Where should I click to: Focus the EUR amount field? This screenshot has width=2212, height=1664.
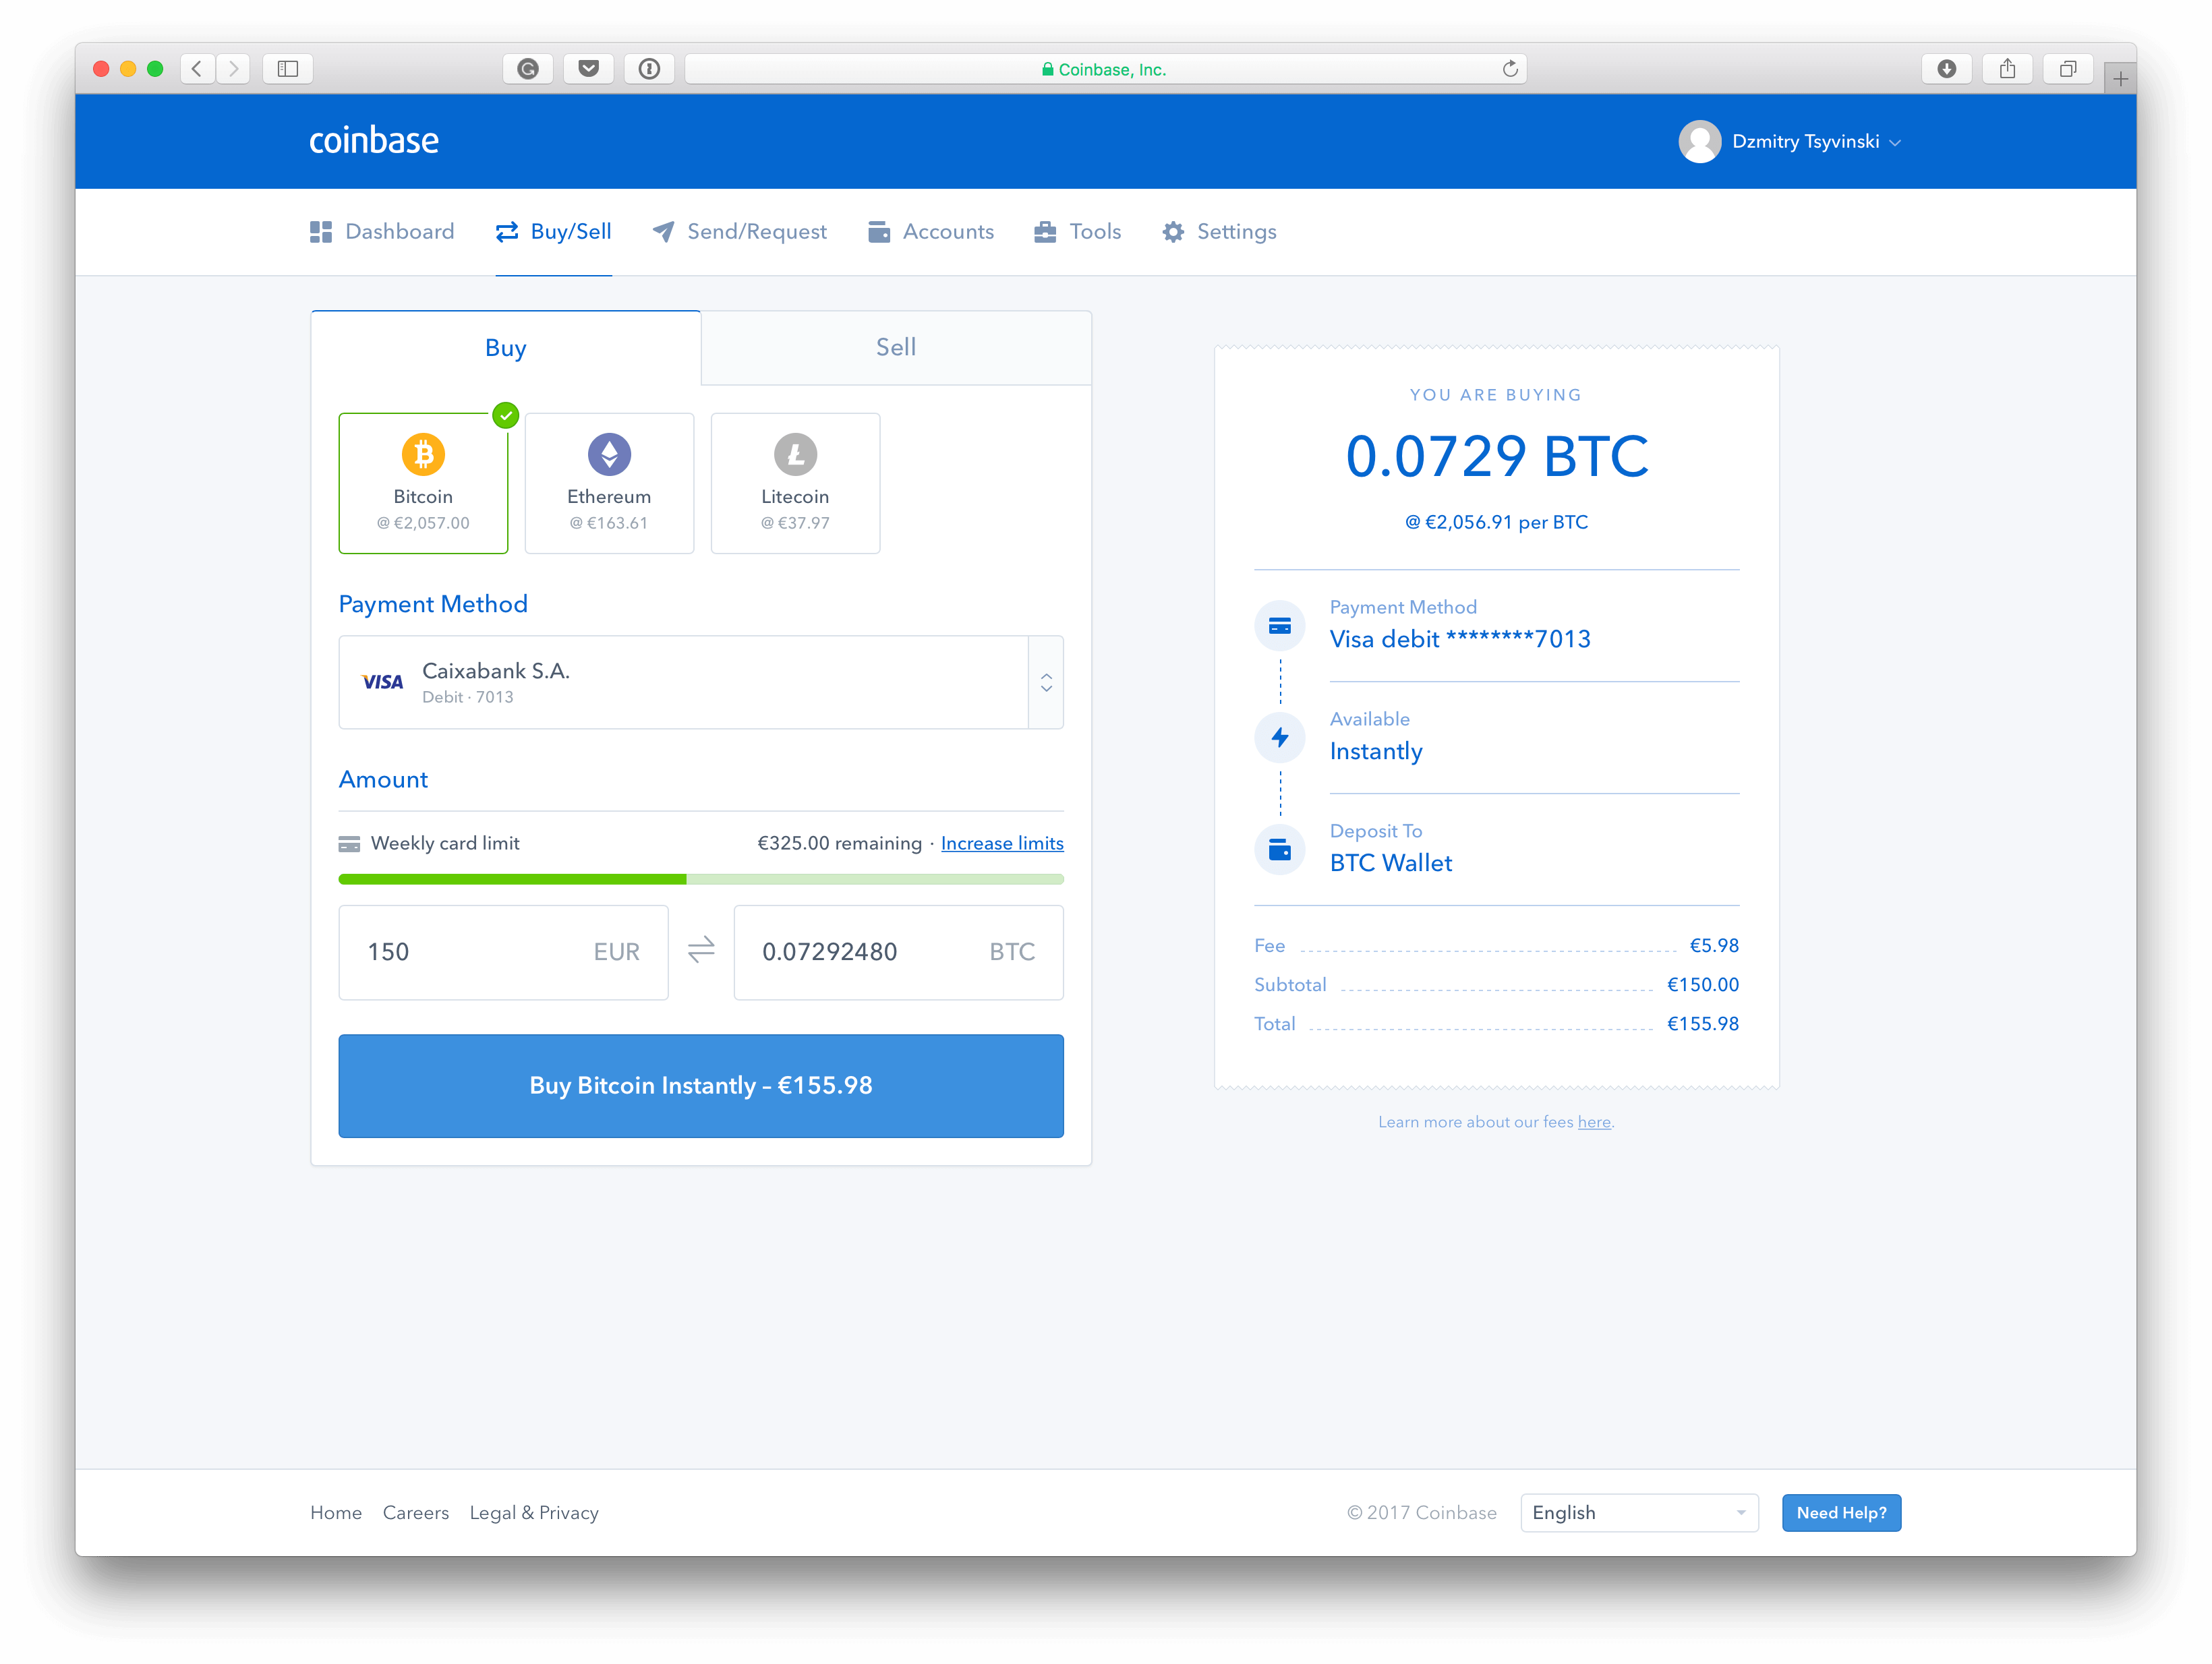[504, 952]
